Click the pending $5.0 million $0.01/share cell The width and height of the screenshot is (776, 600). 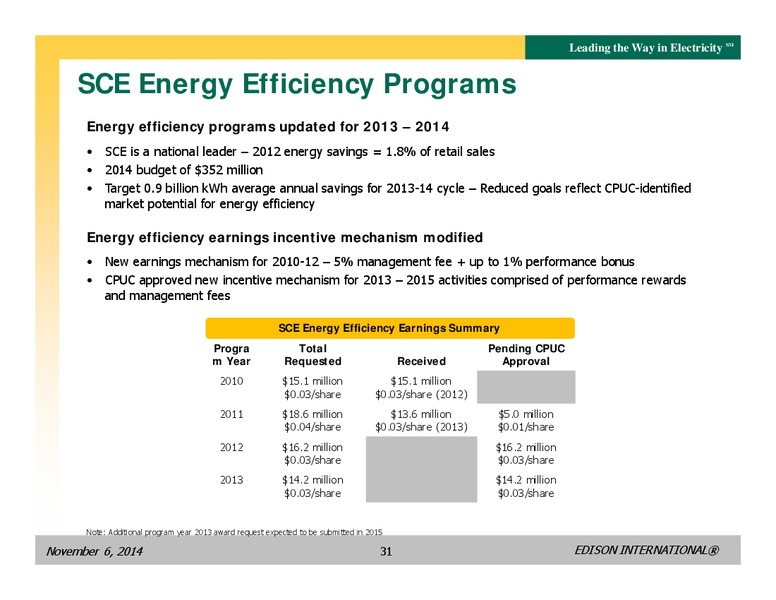[x=526, y=420]
